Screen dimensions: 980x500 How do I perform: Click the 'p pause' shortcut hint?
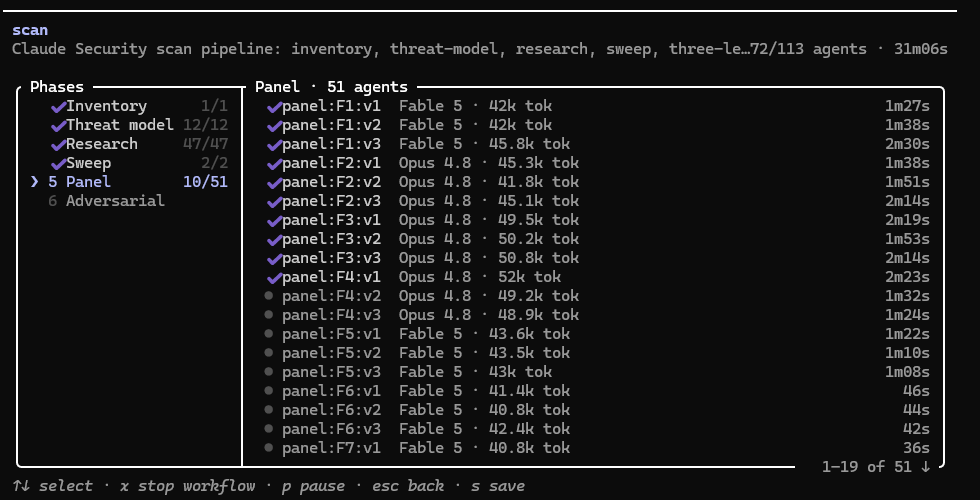(x=313, y=486)
